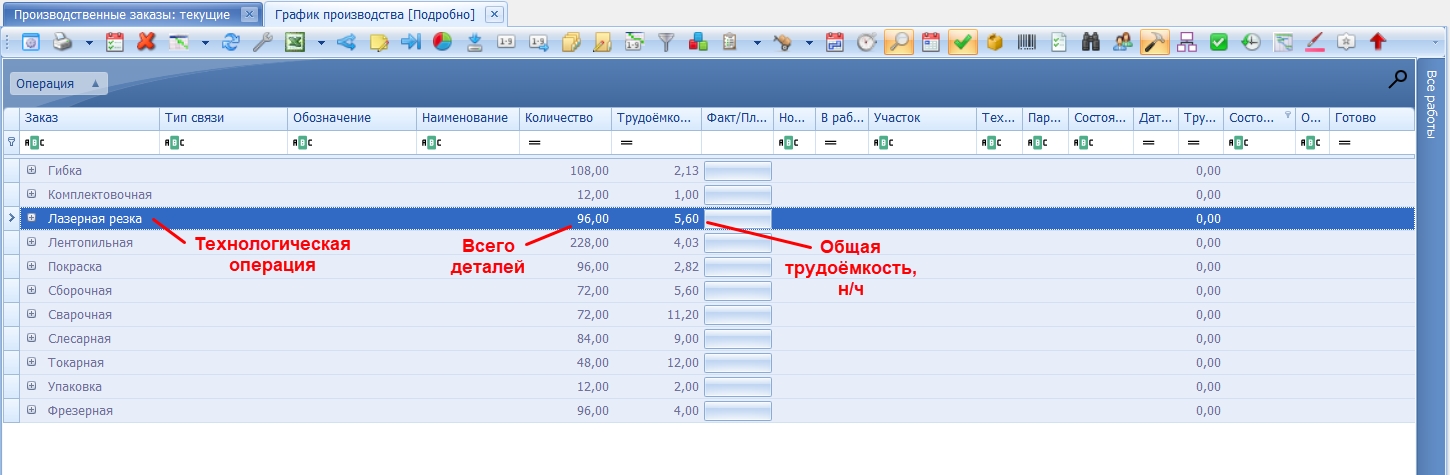Open the pie chart icon
Image resolution: width=1450 pixels, height=475 pixels.
point(442,42)
